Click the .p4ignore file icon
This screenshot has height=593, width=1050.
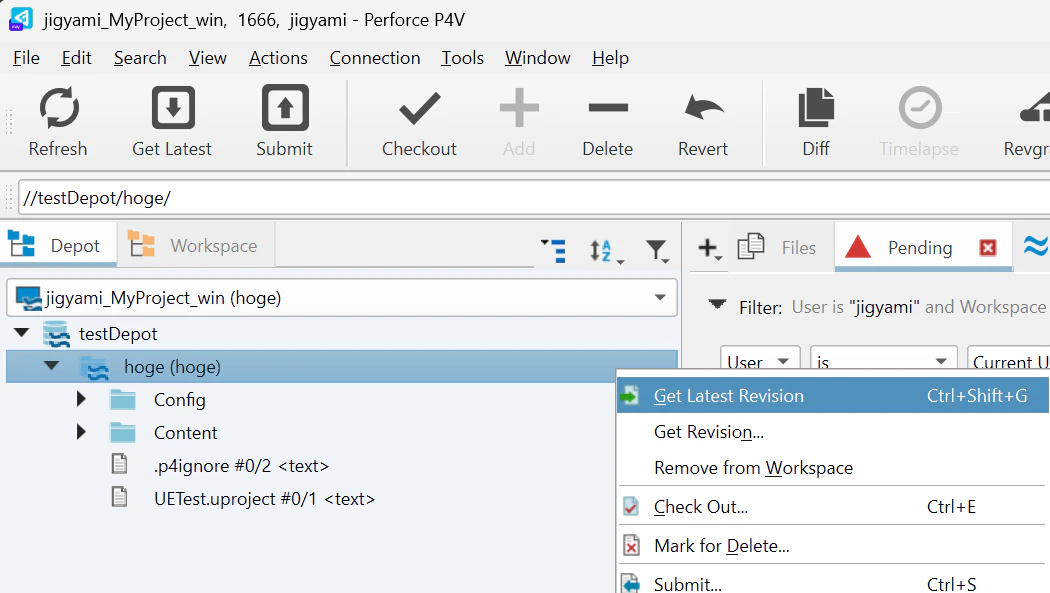click(x=120, y=464)
